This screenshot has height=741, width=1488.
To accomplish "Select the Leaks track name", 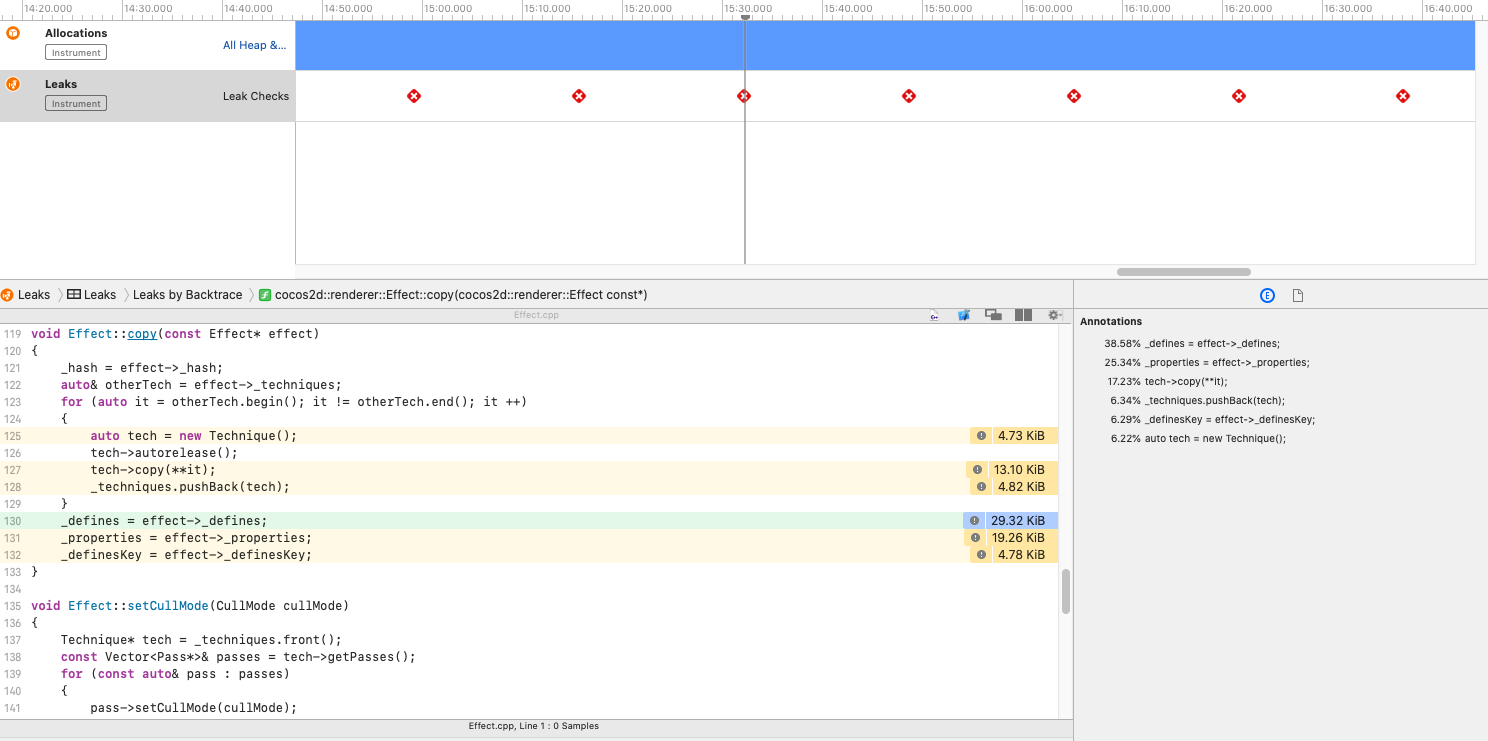I will click(x=61, y=84).
